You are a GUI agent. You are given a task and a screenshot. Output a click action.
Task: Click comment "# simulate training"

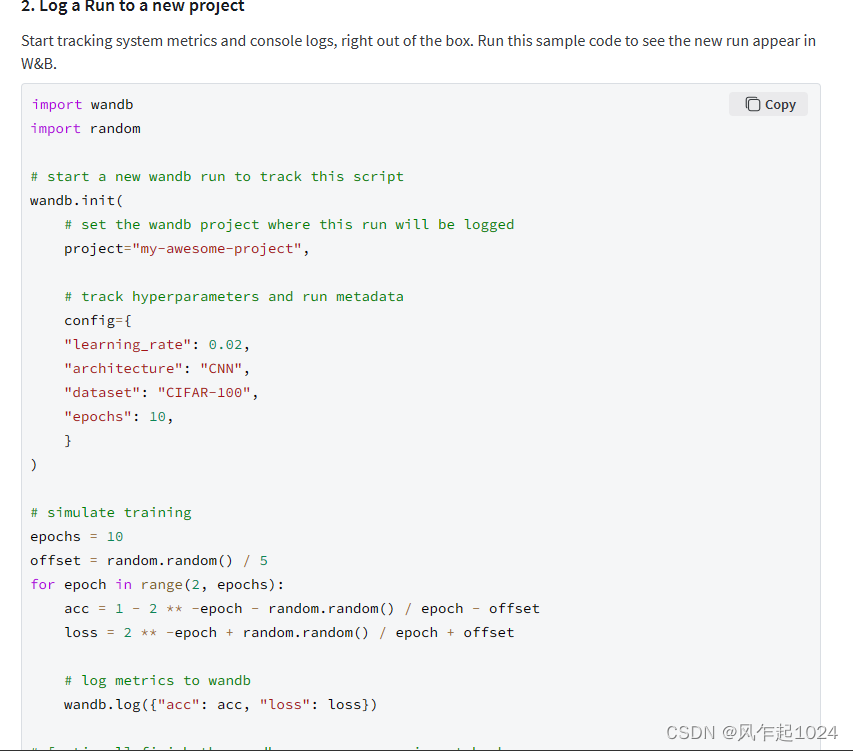111,512
